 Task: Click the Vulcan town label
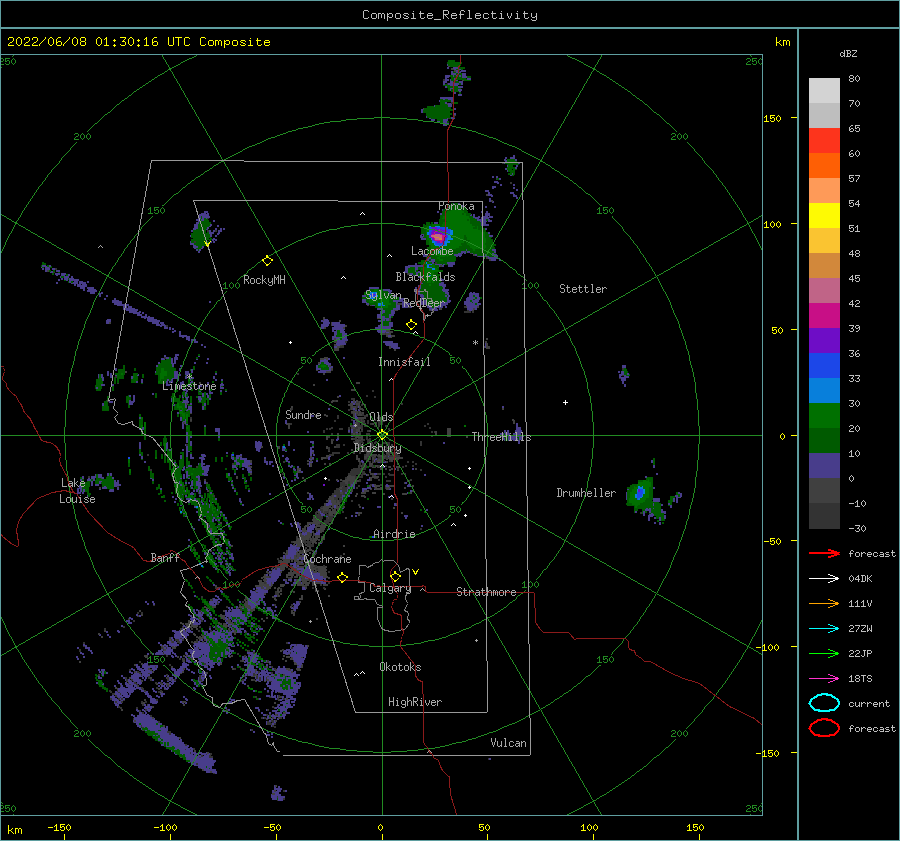point(508,743)
